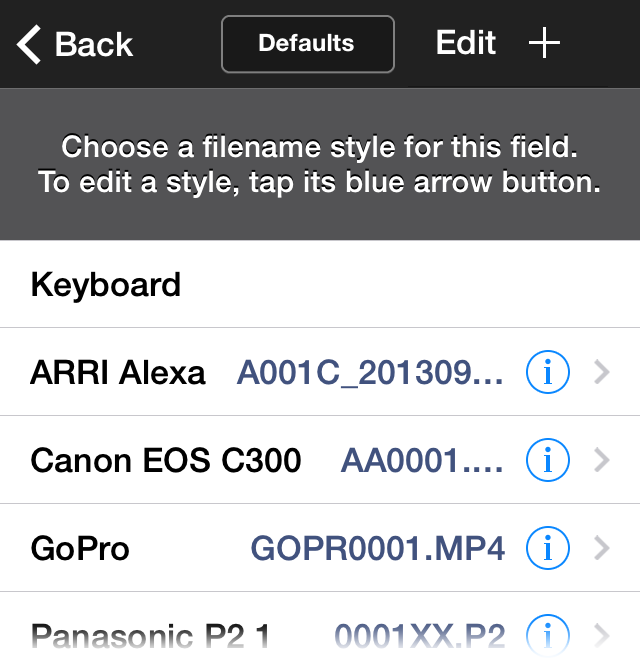Expand the Panasonic P2 1 row chevron
The image size is (640, 670).
click(x=602, y=635)
